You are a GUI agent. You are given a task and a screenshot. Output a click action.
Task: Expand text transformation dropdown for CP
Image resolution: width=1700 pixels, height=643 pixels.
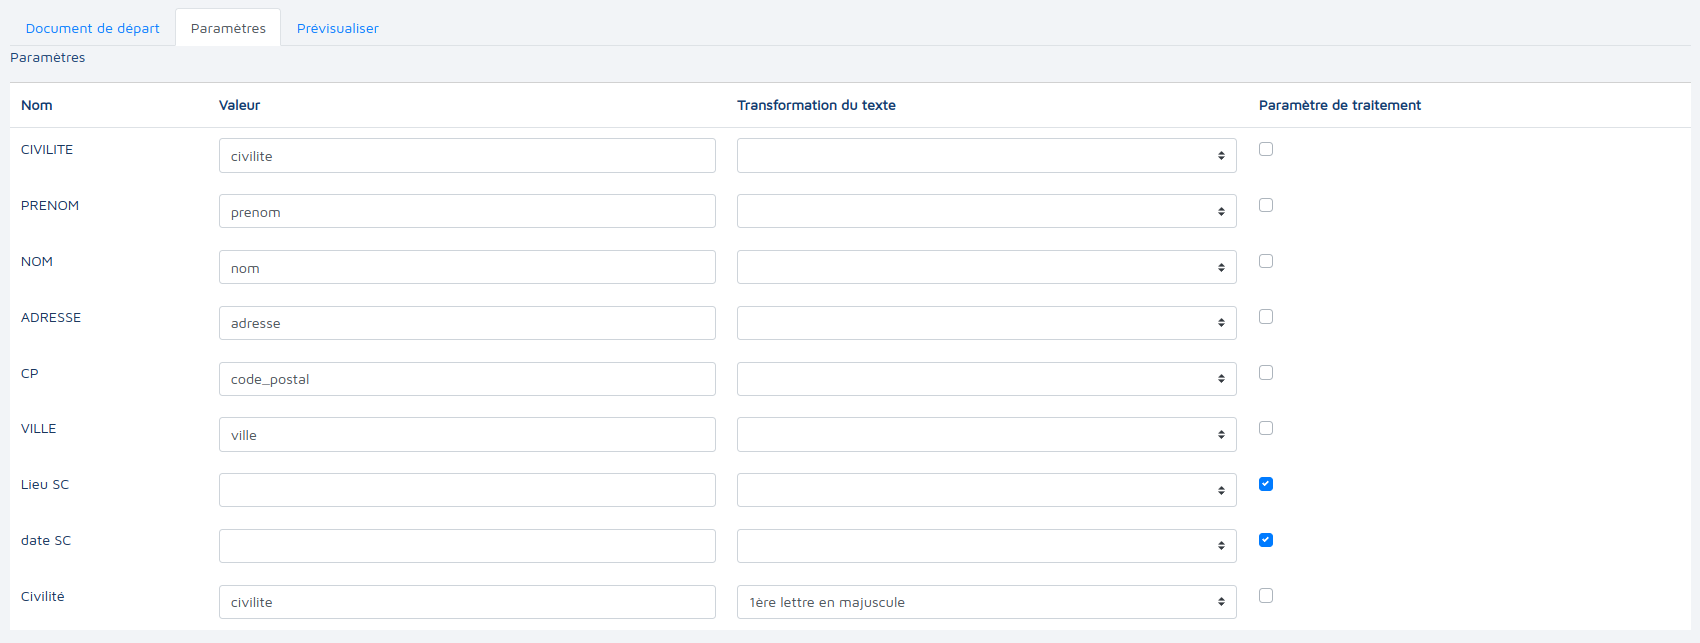point(986,379)
